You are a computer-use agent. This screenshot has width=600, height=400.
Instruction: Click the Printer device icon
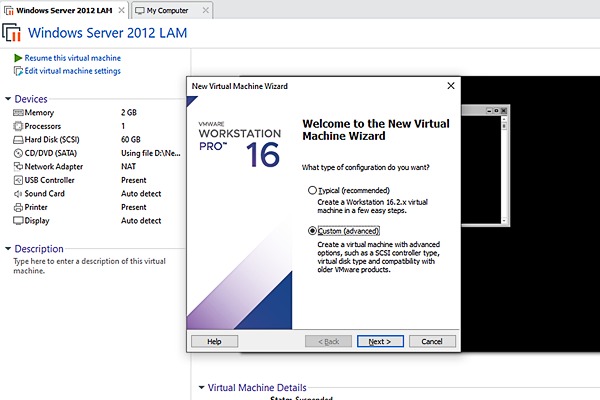(x=18, y=207)
